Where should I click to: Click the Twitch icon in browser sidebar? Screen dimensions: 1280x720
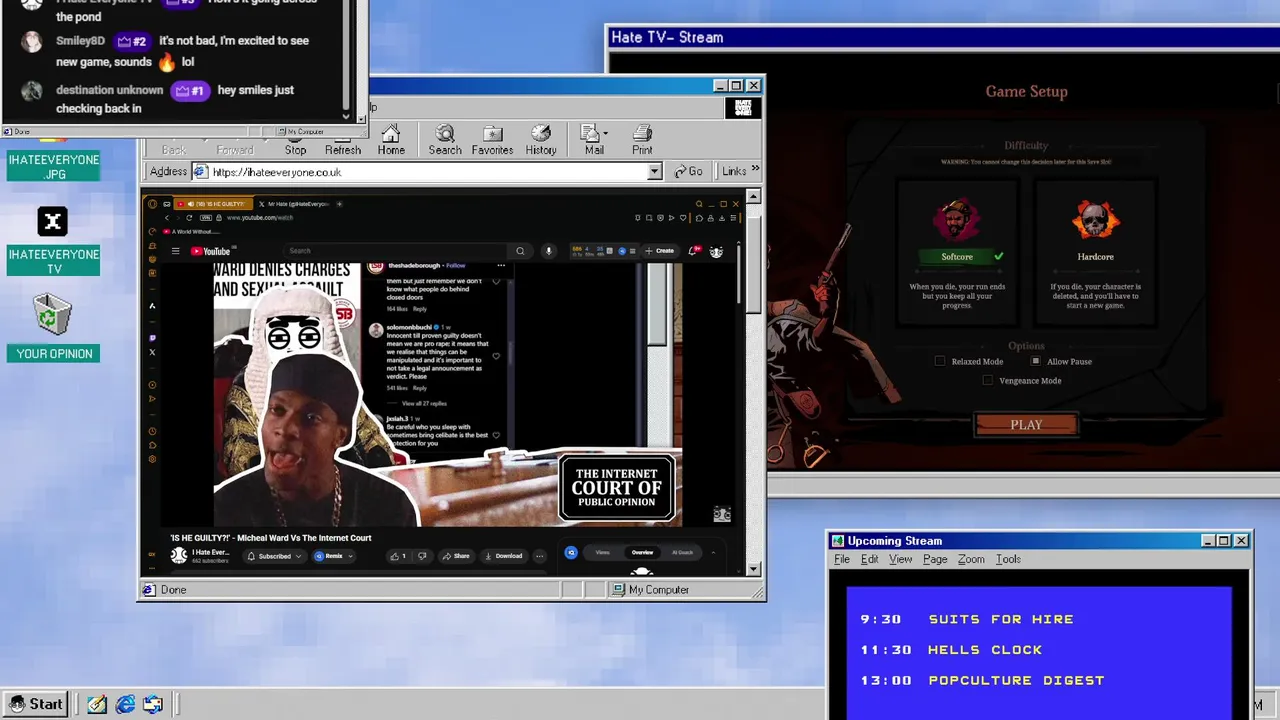[152, 338]
